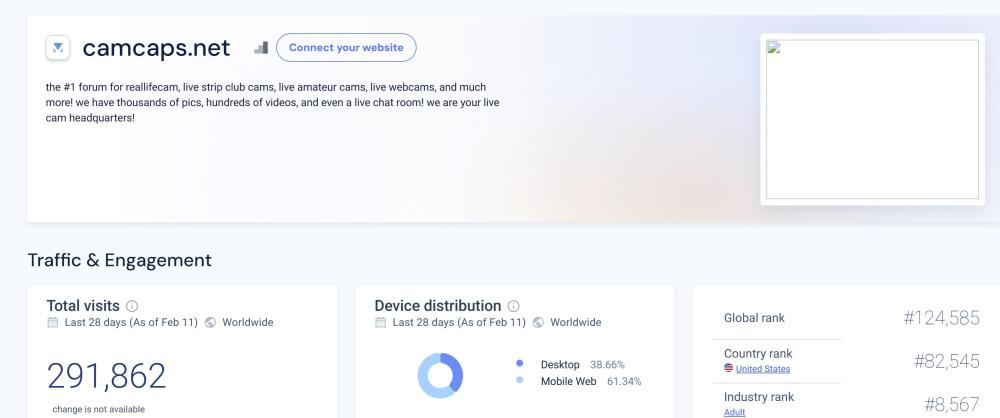Click the camcaps.net site favicon
The image size is (1000, 418).
click(58, 48)
